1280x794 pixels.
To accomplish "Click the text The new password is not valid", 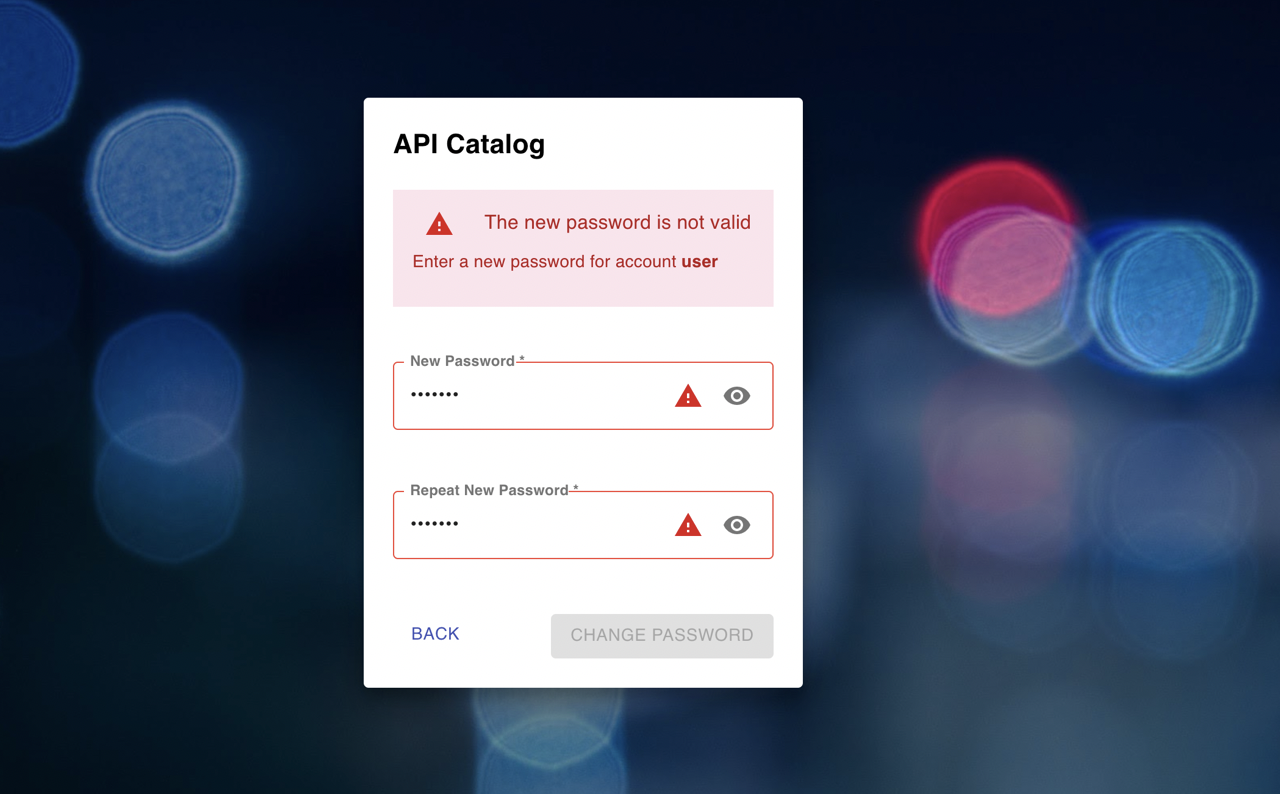I will coord(617,222).
